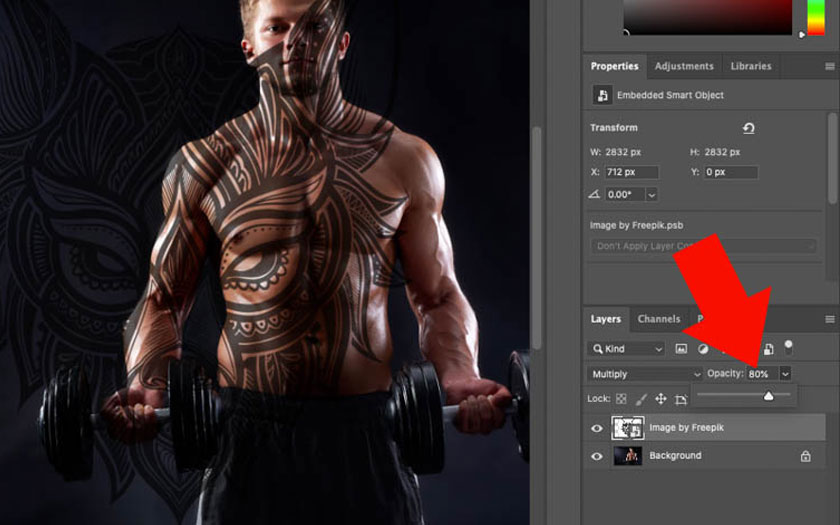Click the prevent artboard auto-nesting lock icon
Viewport: 840px width, 525px height.
coord(681,399)
